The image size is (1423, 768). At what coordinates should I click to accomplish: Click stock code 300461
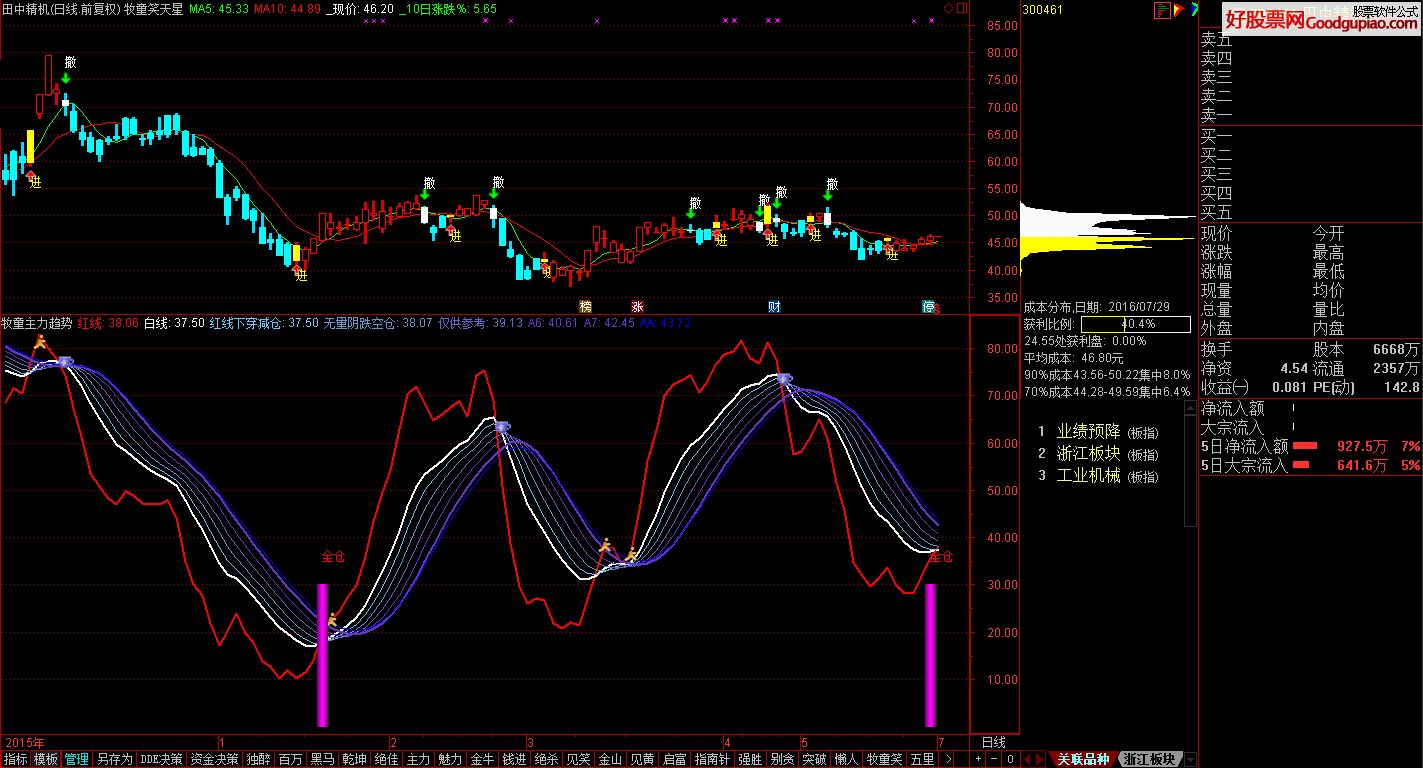pyautogui.click(x=1042, y=10)
